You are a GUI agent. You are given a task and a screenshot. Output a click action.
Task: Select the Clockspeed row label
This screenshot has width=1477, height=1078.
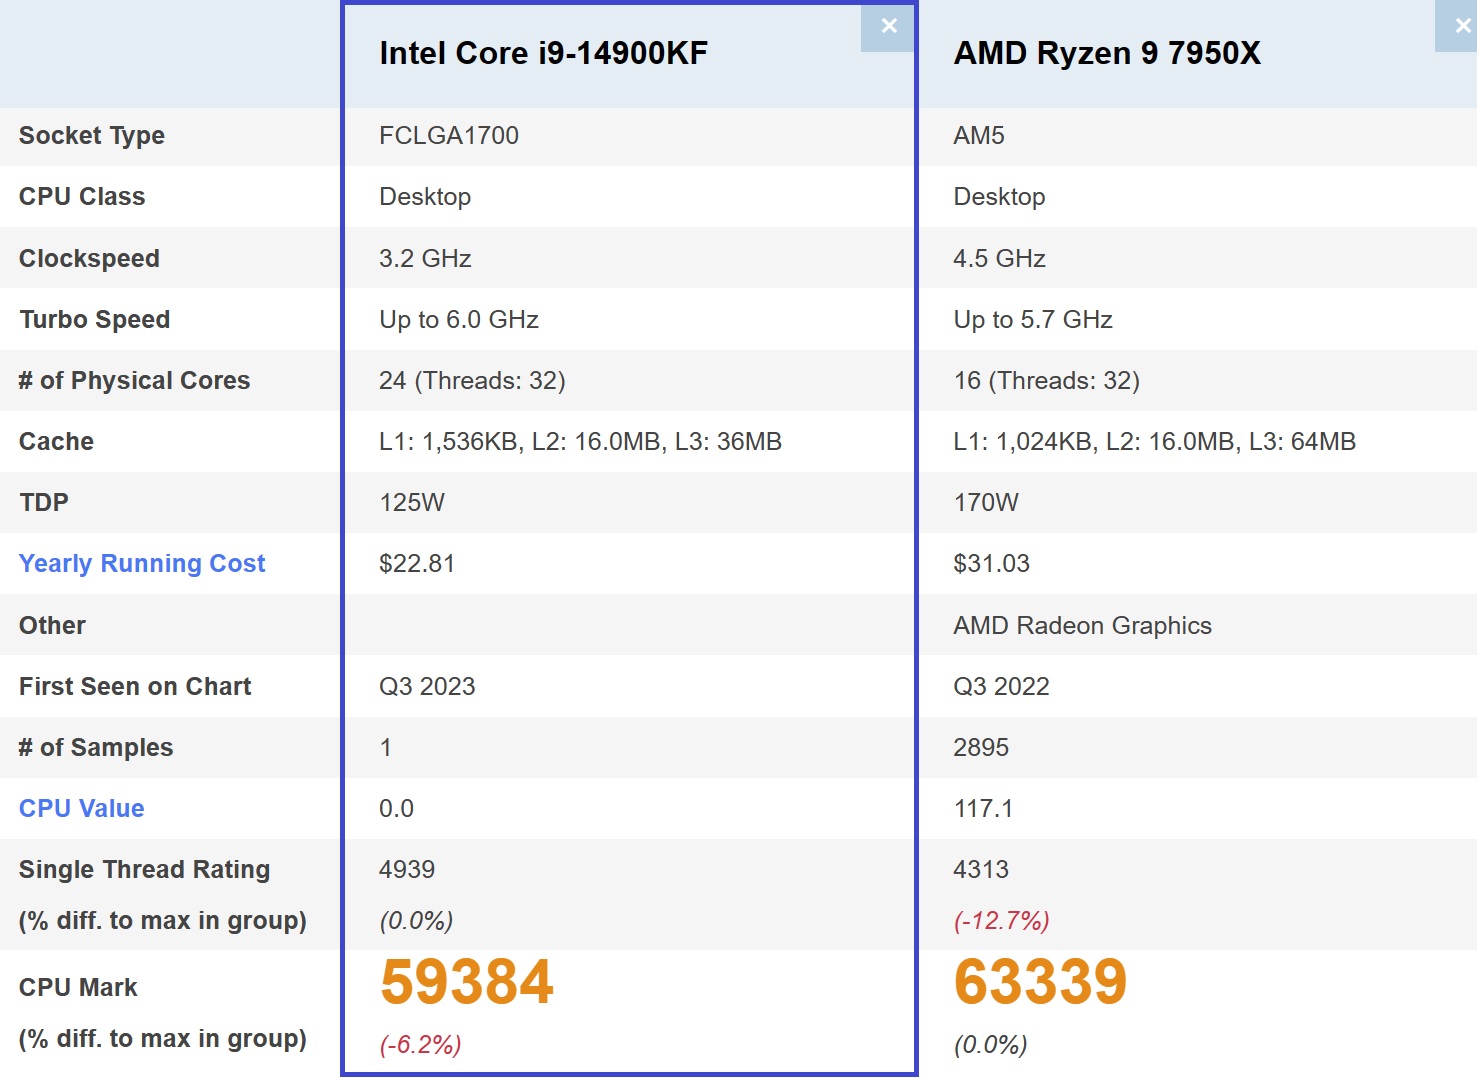[89, 259]
